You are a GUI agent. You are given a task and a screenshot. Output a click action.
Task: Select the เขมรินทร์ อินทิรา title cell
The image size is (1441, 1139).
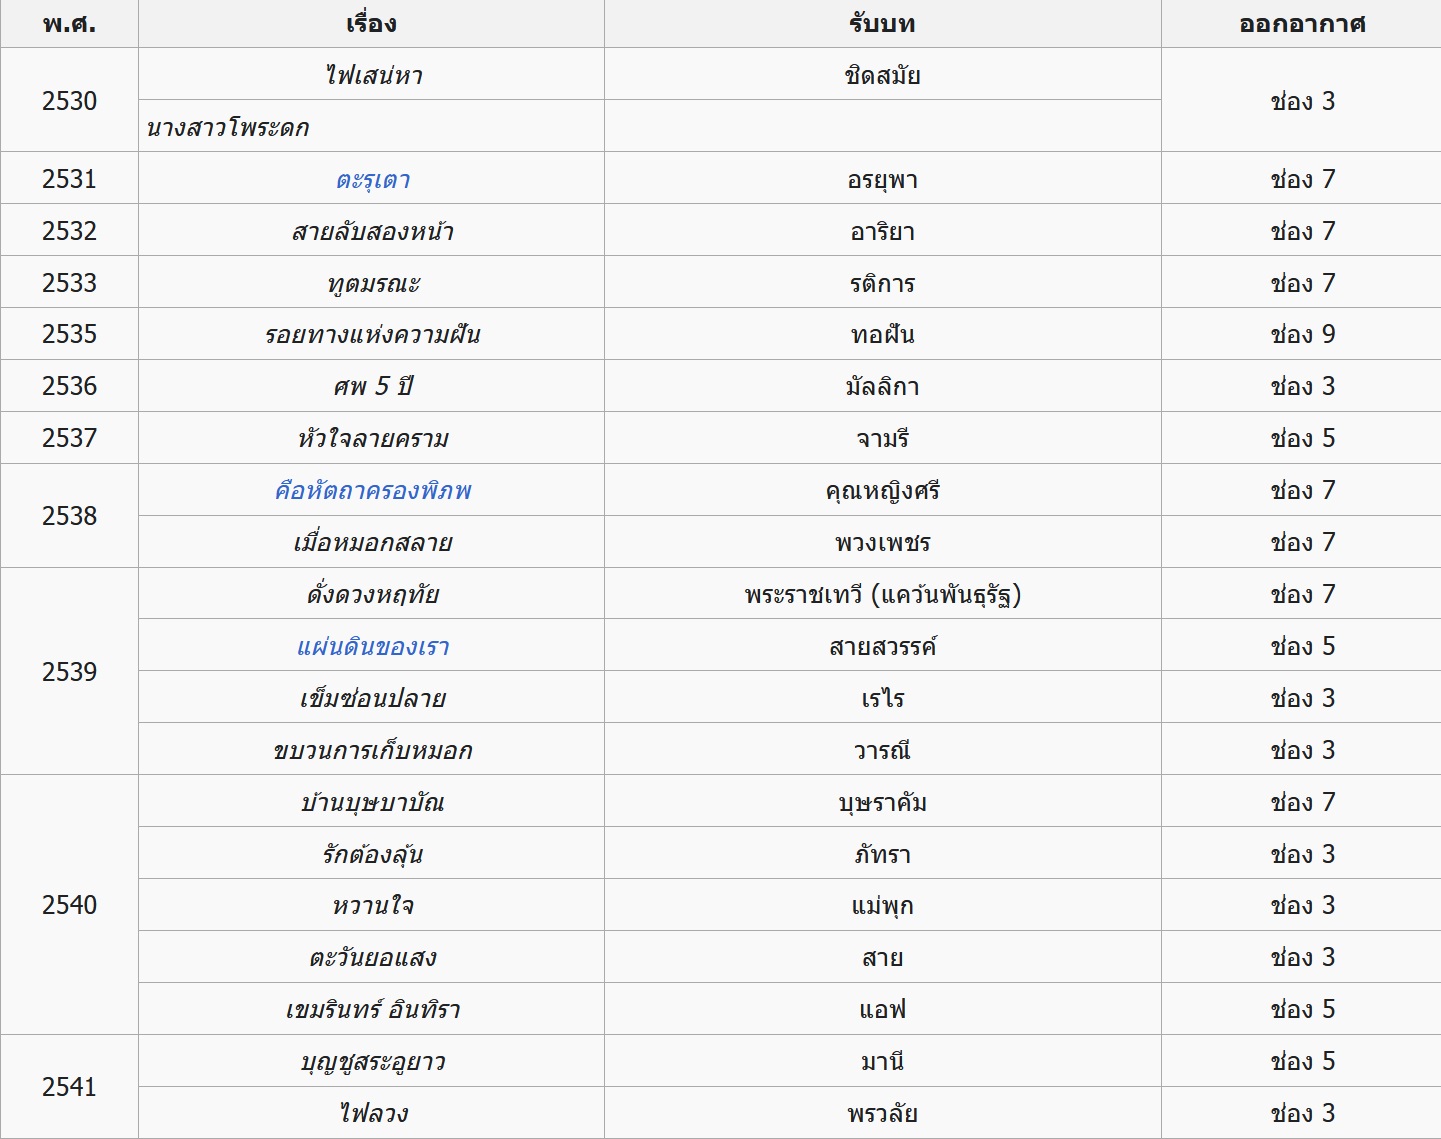pyautogui.click(x=373, y=1010)
